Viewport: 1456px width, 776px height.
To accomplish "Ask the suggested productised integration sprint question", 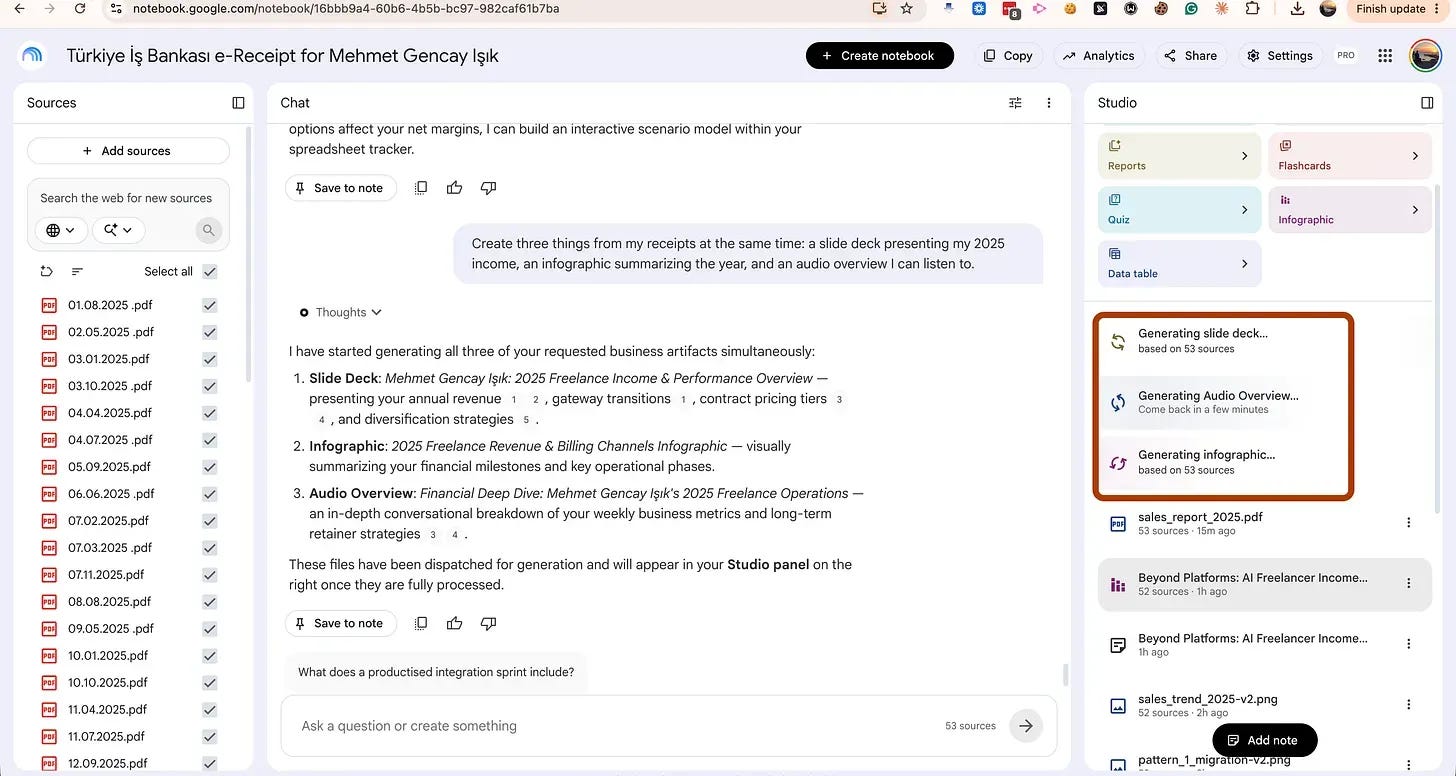I will (436, 672).
